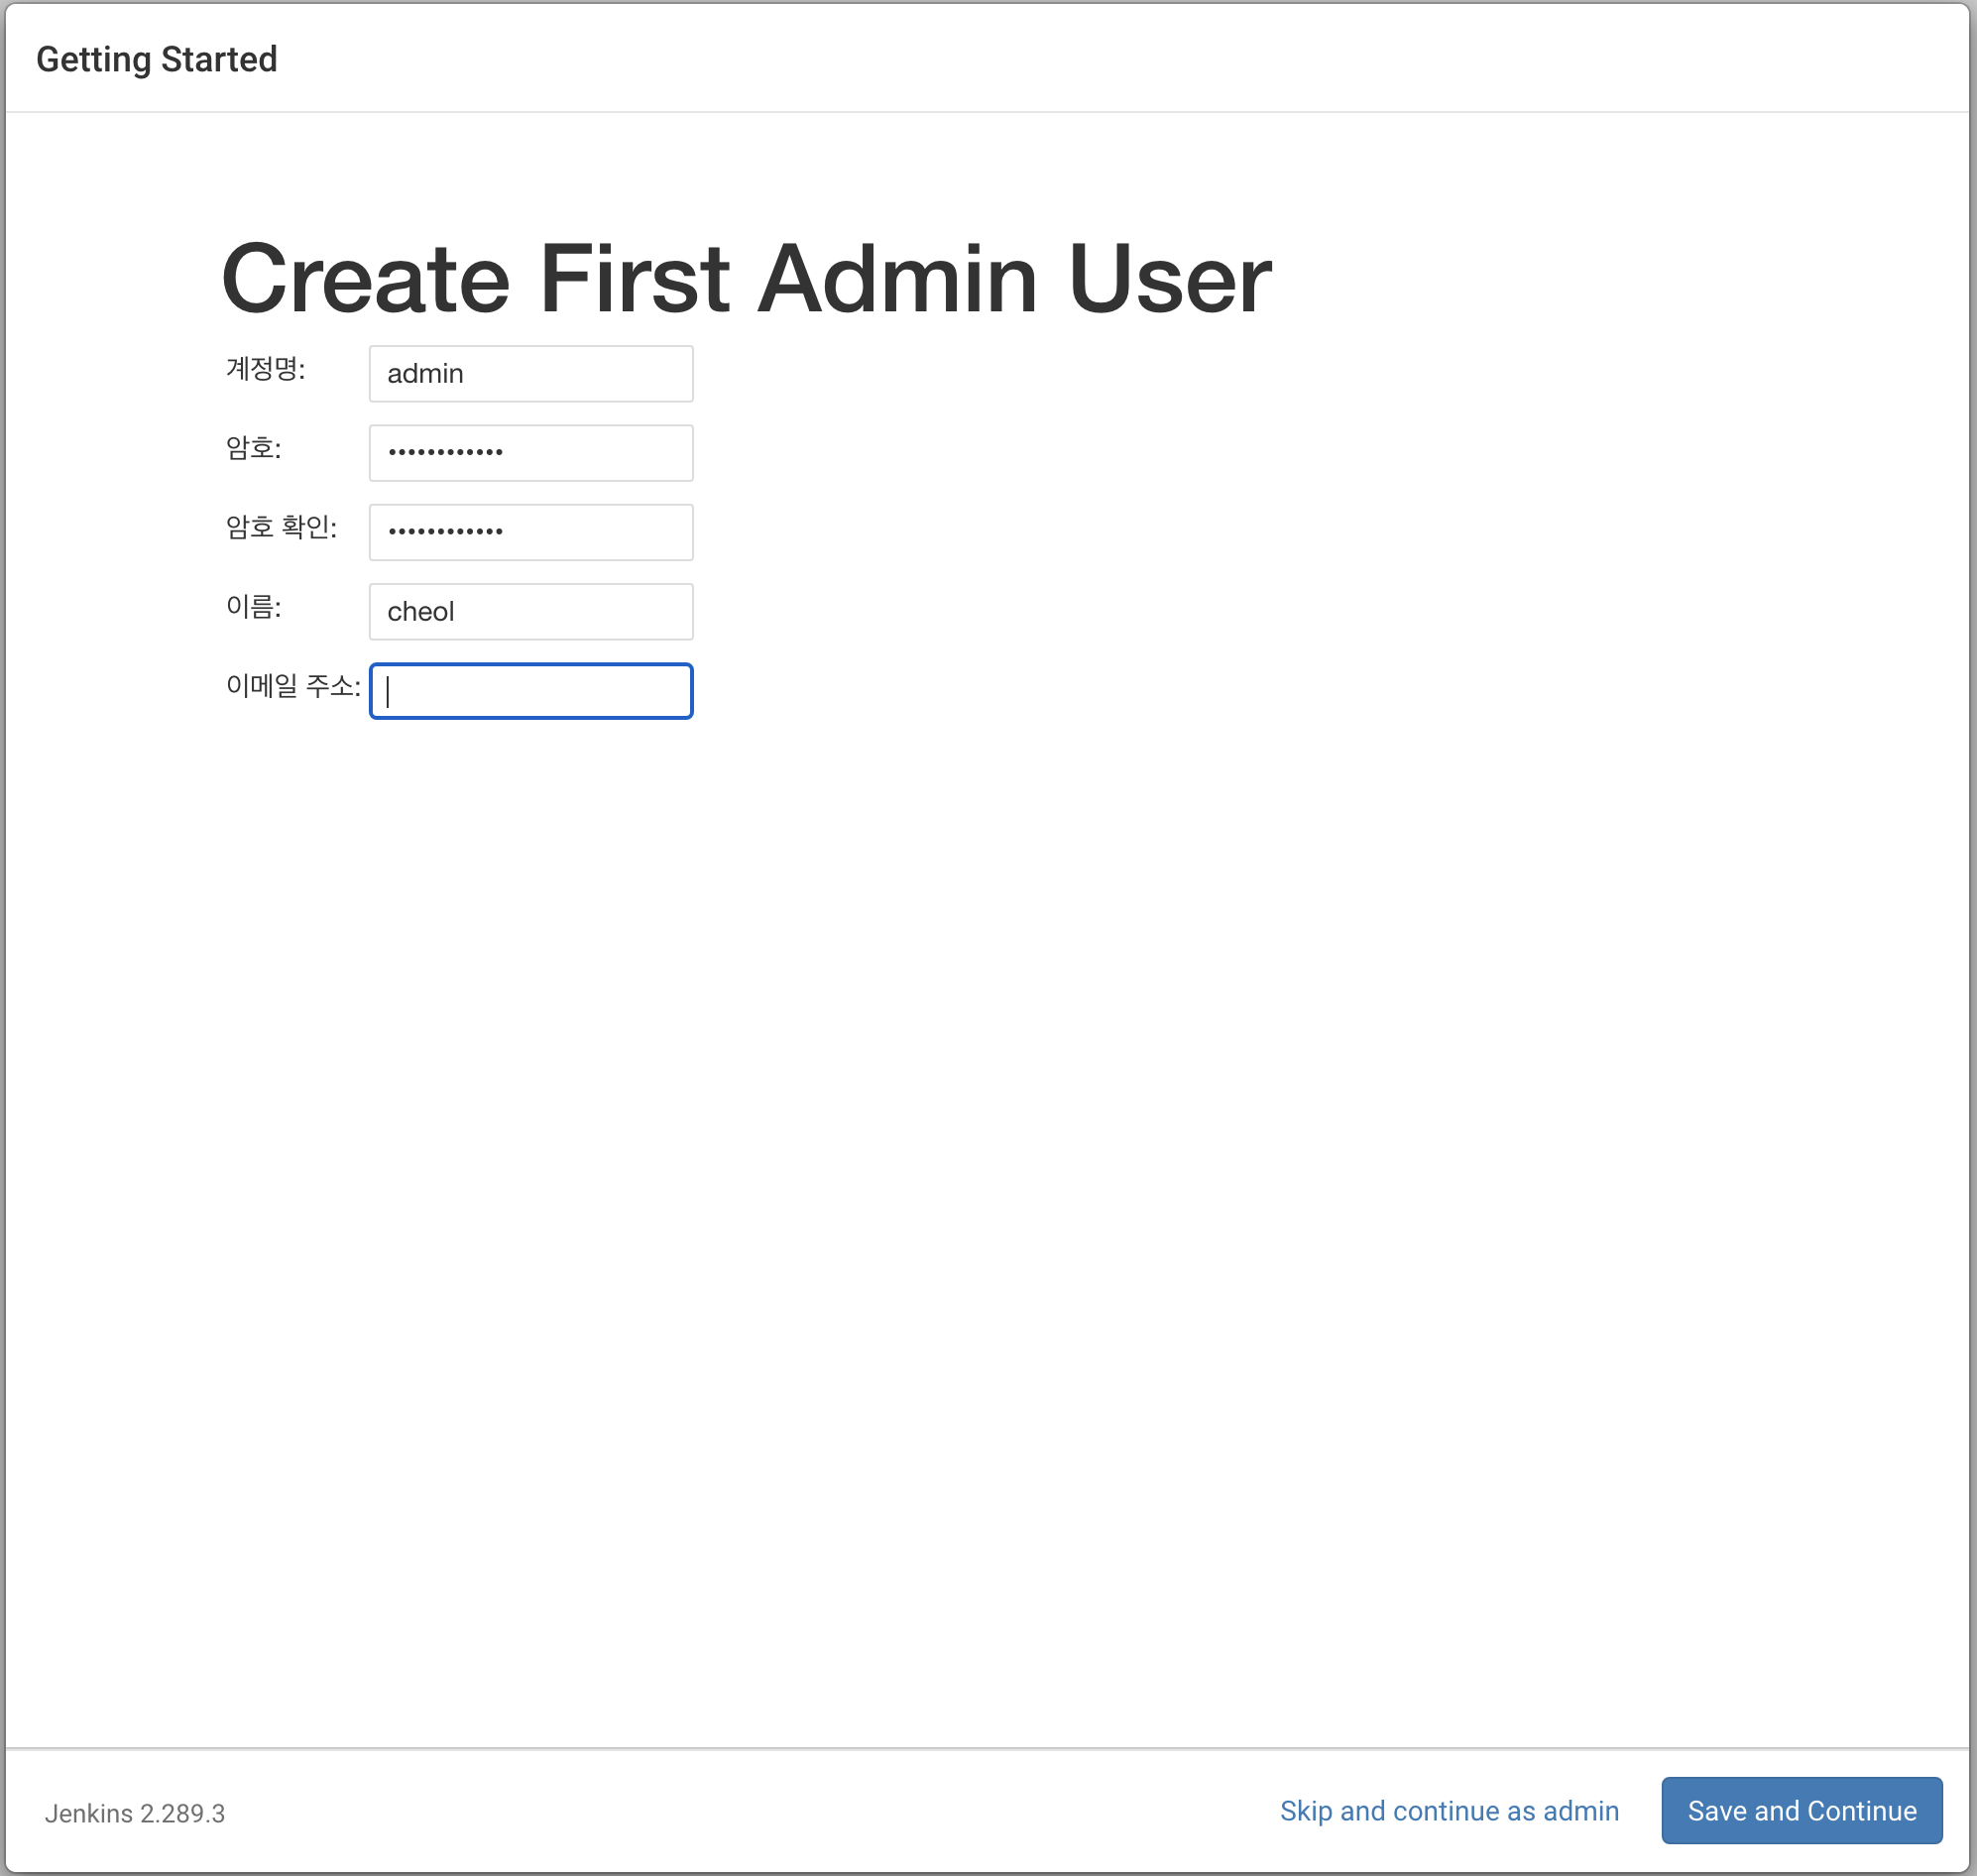Image resolution: width=1977 pixels, height=1876 pixels.
Task: Click the typed text cheol
Action: tap(420, 612)
